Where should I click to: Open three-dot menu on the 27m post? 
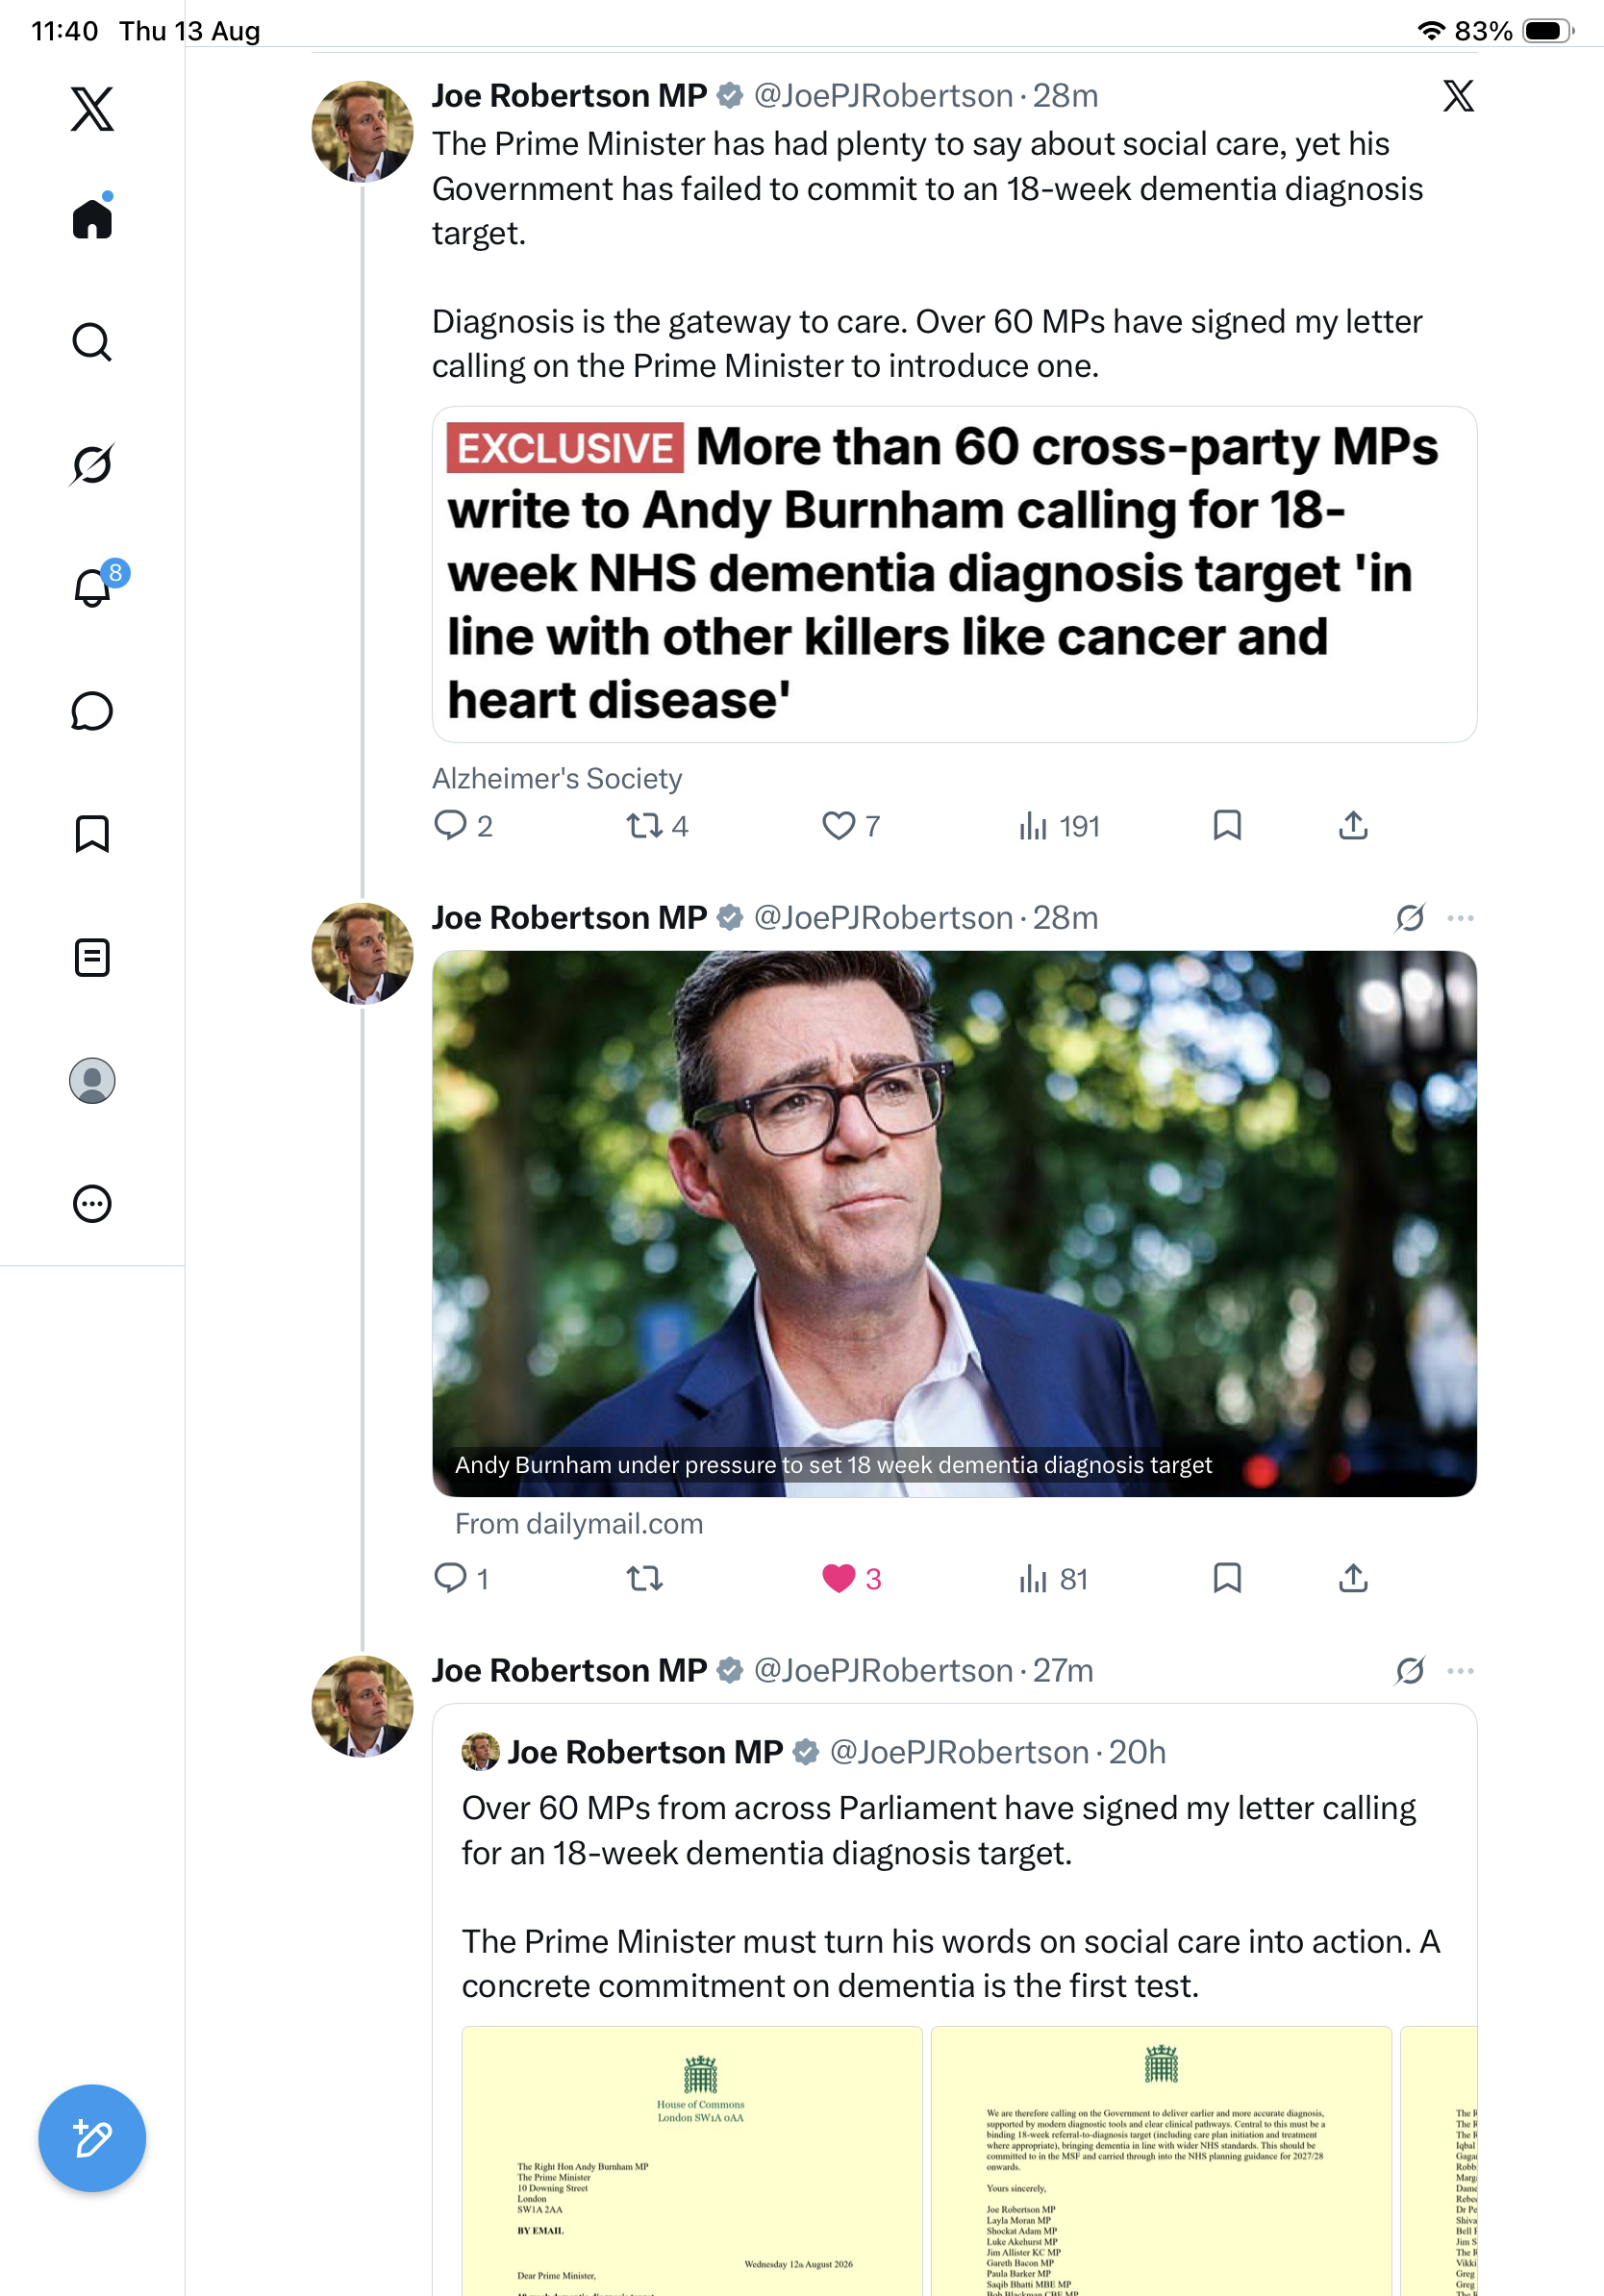pyautogui.click(x=1460, y=1671)
